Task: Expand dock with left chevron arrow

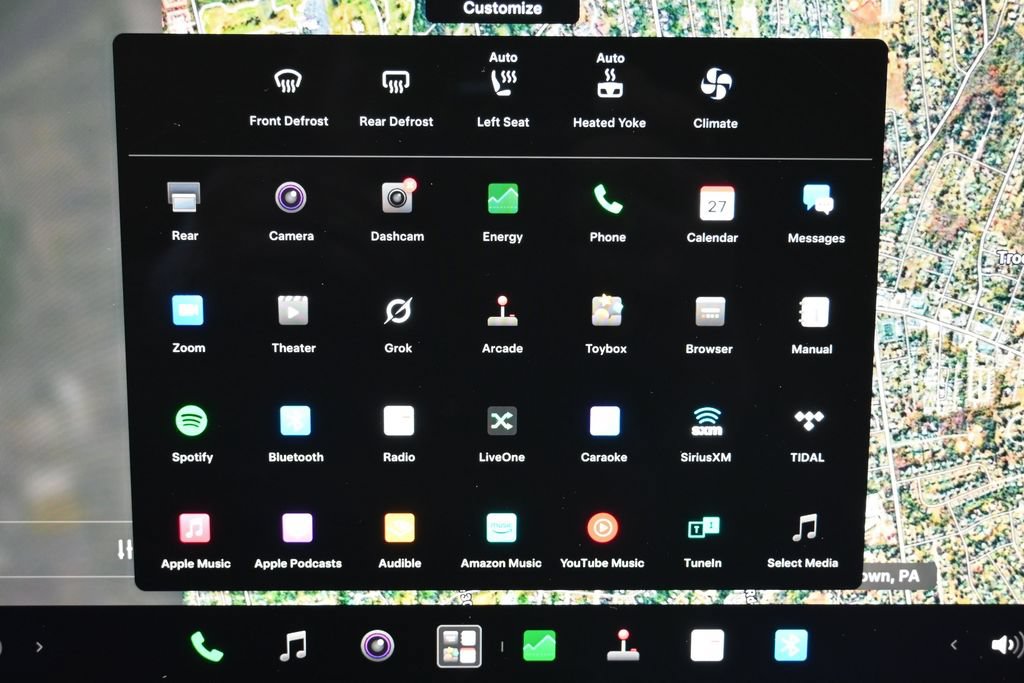Action: click(39, 647)
